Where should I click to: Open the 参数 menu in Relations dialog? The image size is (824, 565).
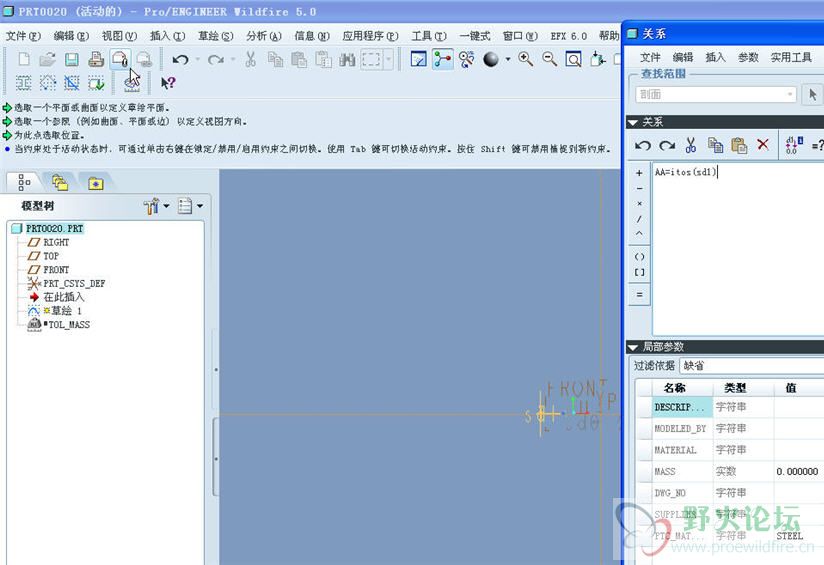[748, 57]
